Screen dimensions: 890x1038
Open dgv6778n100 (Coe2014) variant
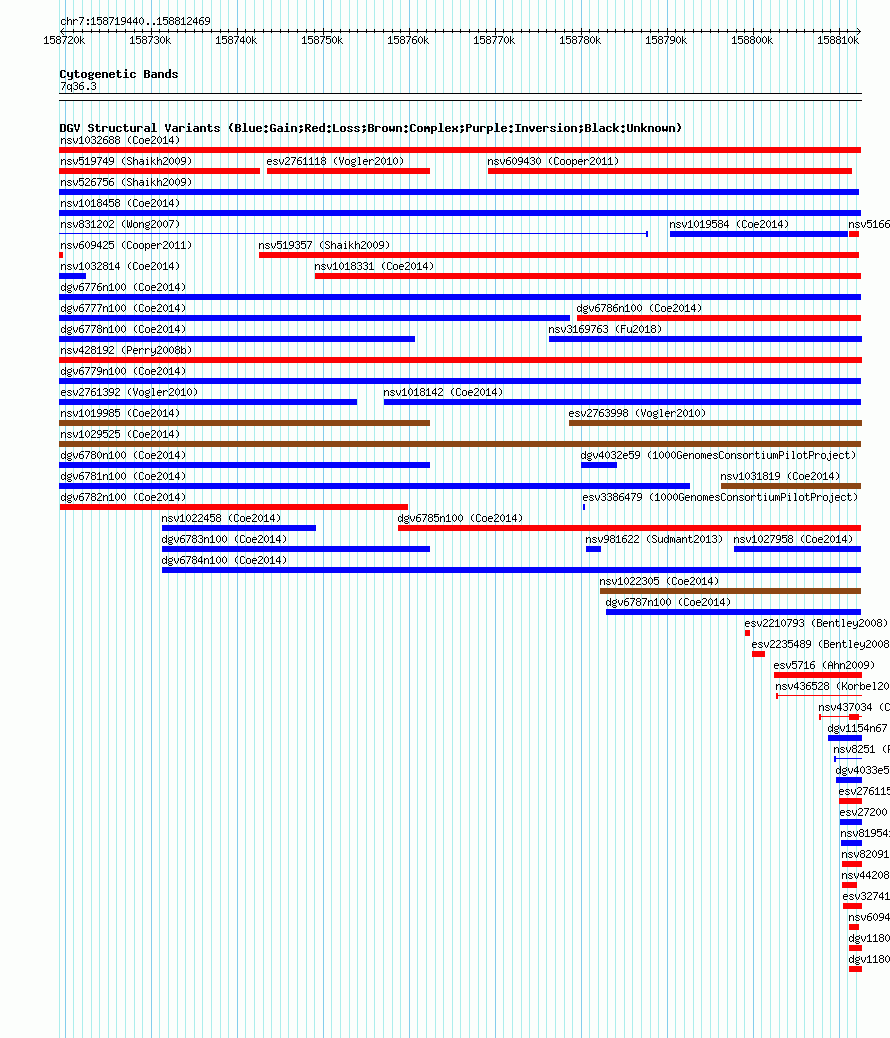click(x=123, y=330)
